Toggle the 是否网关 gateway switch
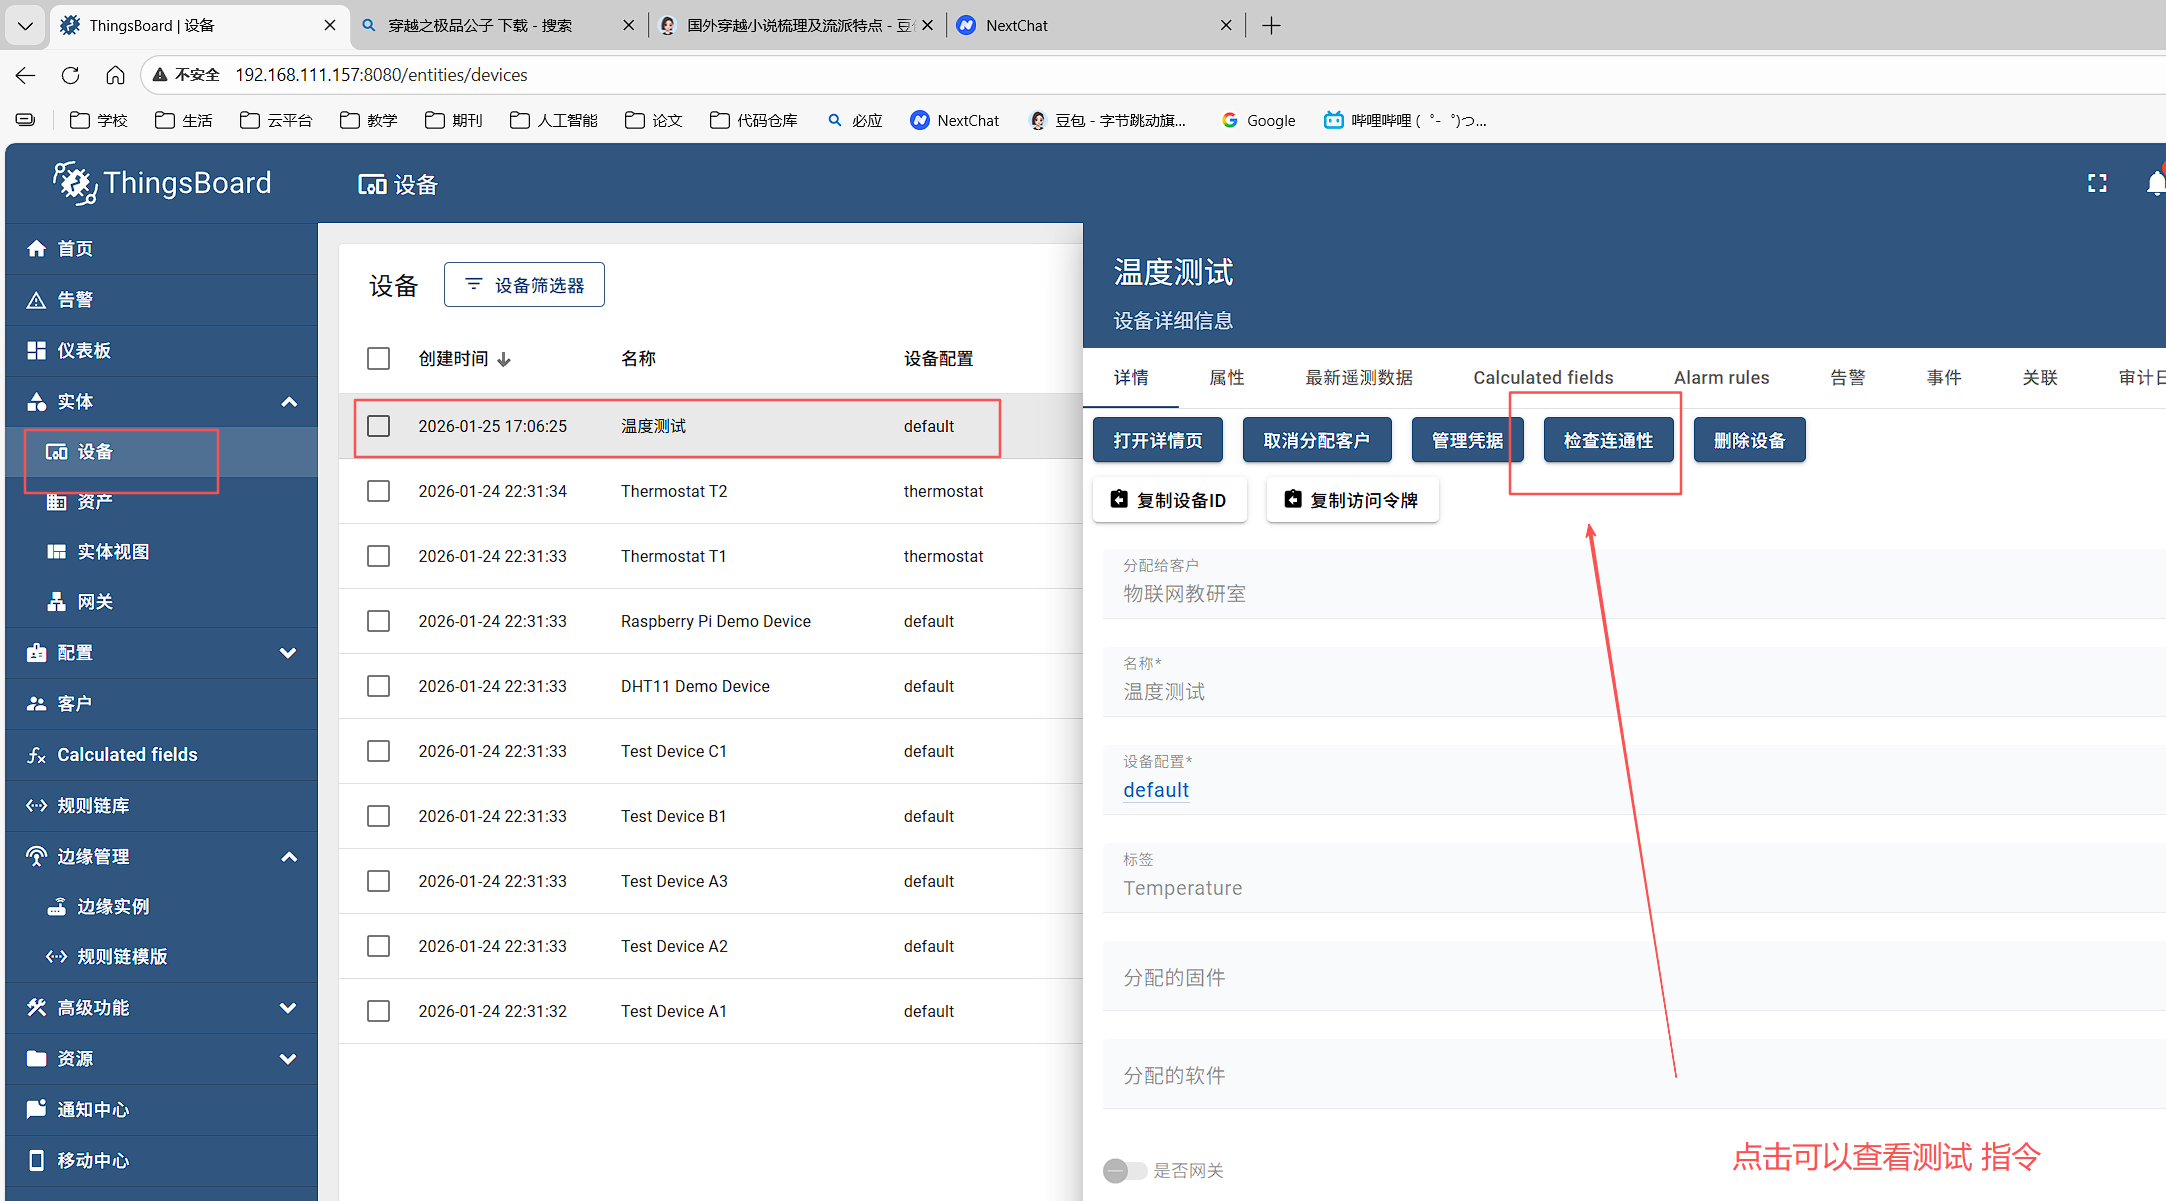 coord(1124,1170)
